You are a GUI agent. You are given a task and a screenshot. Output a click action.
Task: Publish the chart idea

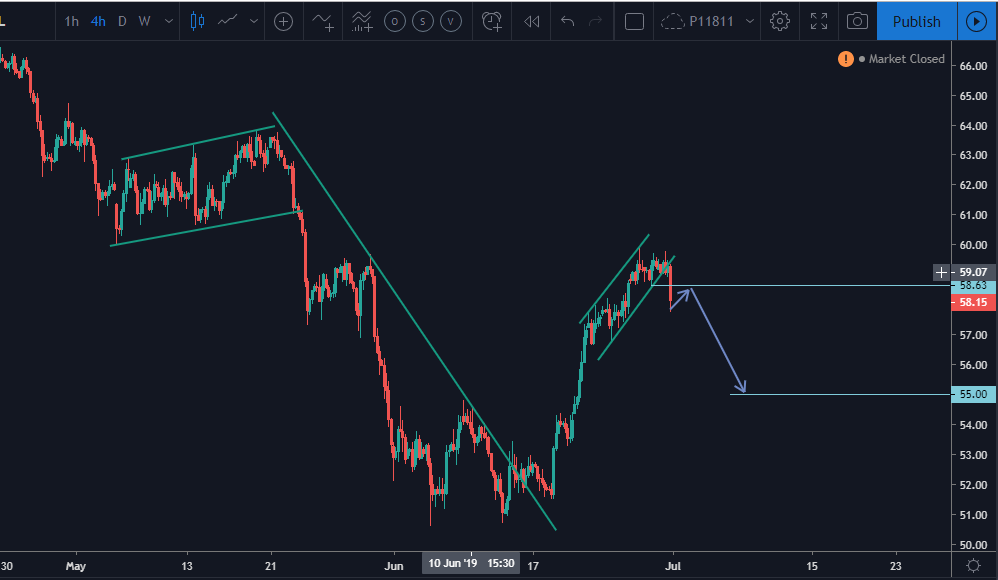coord(917,22)
